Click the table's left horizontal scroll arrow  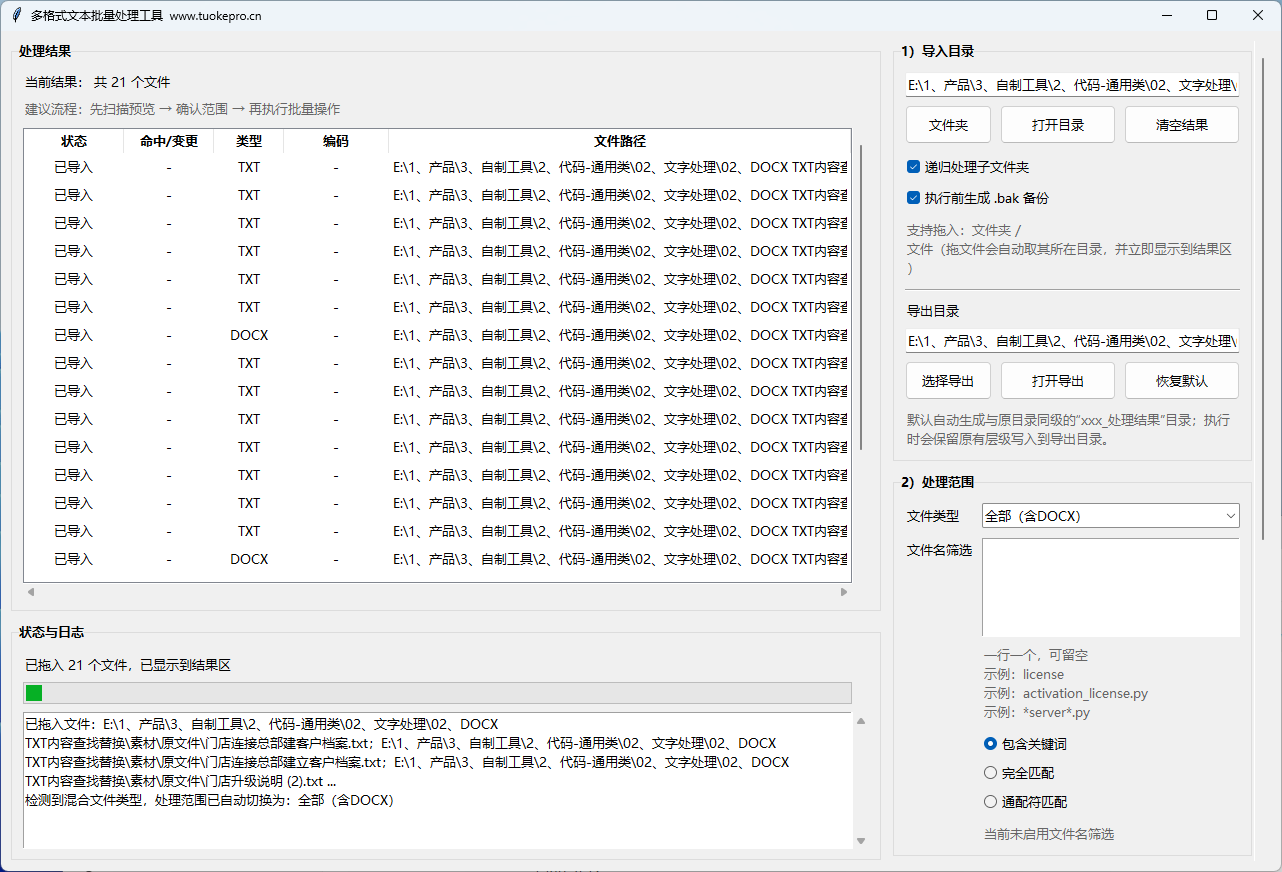tap(31, 592)
